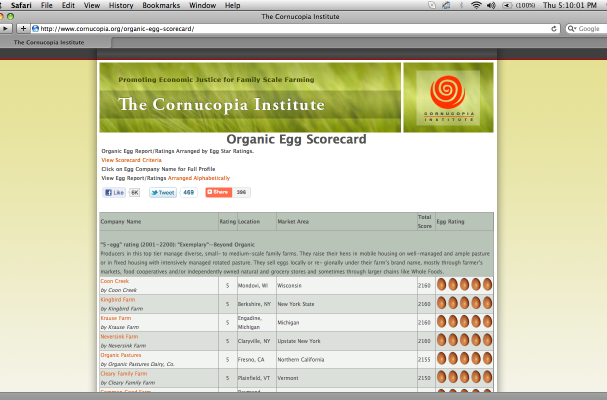Image resolution: width=607 pixels, height=400 pixels.
Task: Click the orange Share button
Action: coord(218,192)
